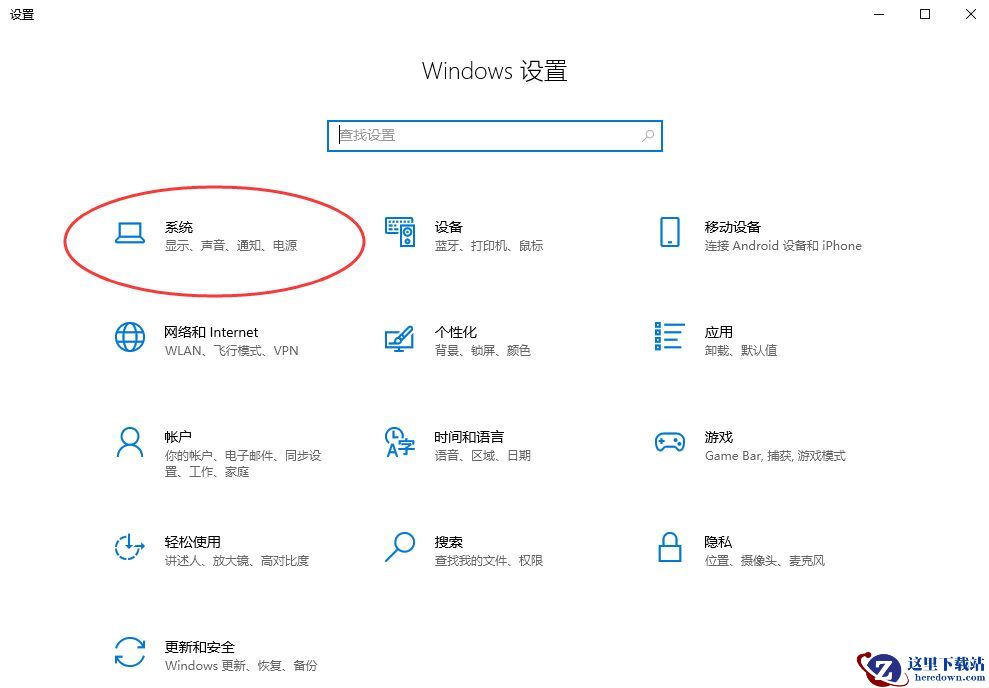This screenshot has height=688, width=989.
Task: Select the 网络和 Internet title
Action: pyautogui.click(x=211, y=332)
